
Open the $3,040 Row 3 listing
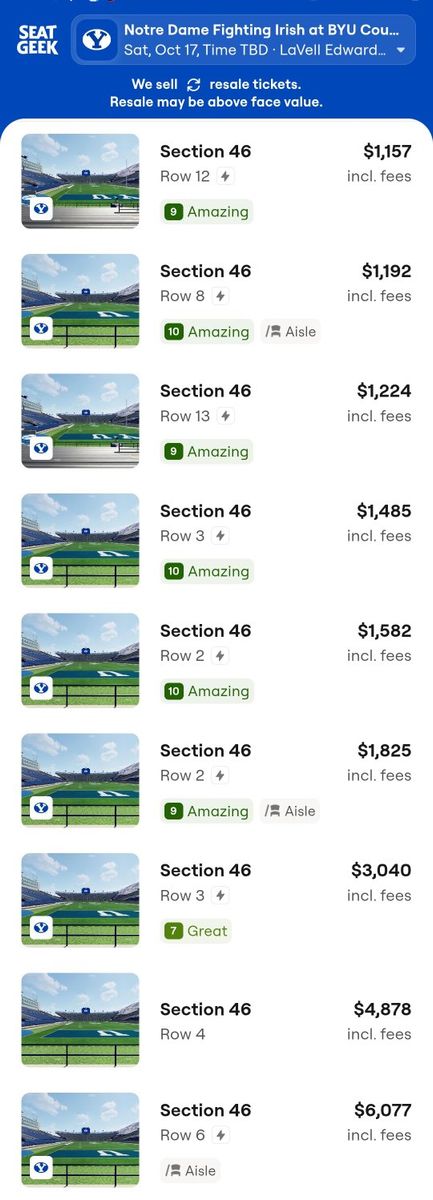(216, 901)
